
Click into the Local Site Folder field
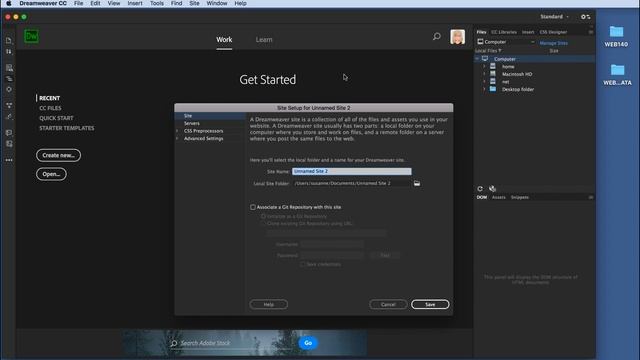[352, 183]
